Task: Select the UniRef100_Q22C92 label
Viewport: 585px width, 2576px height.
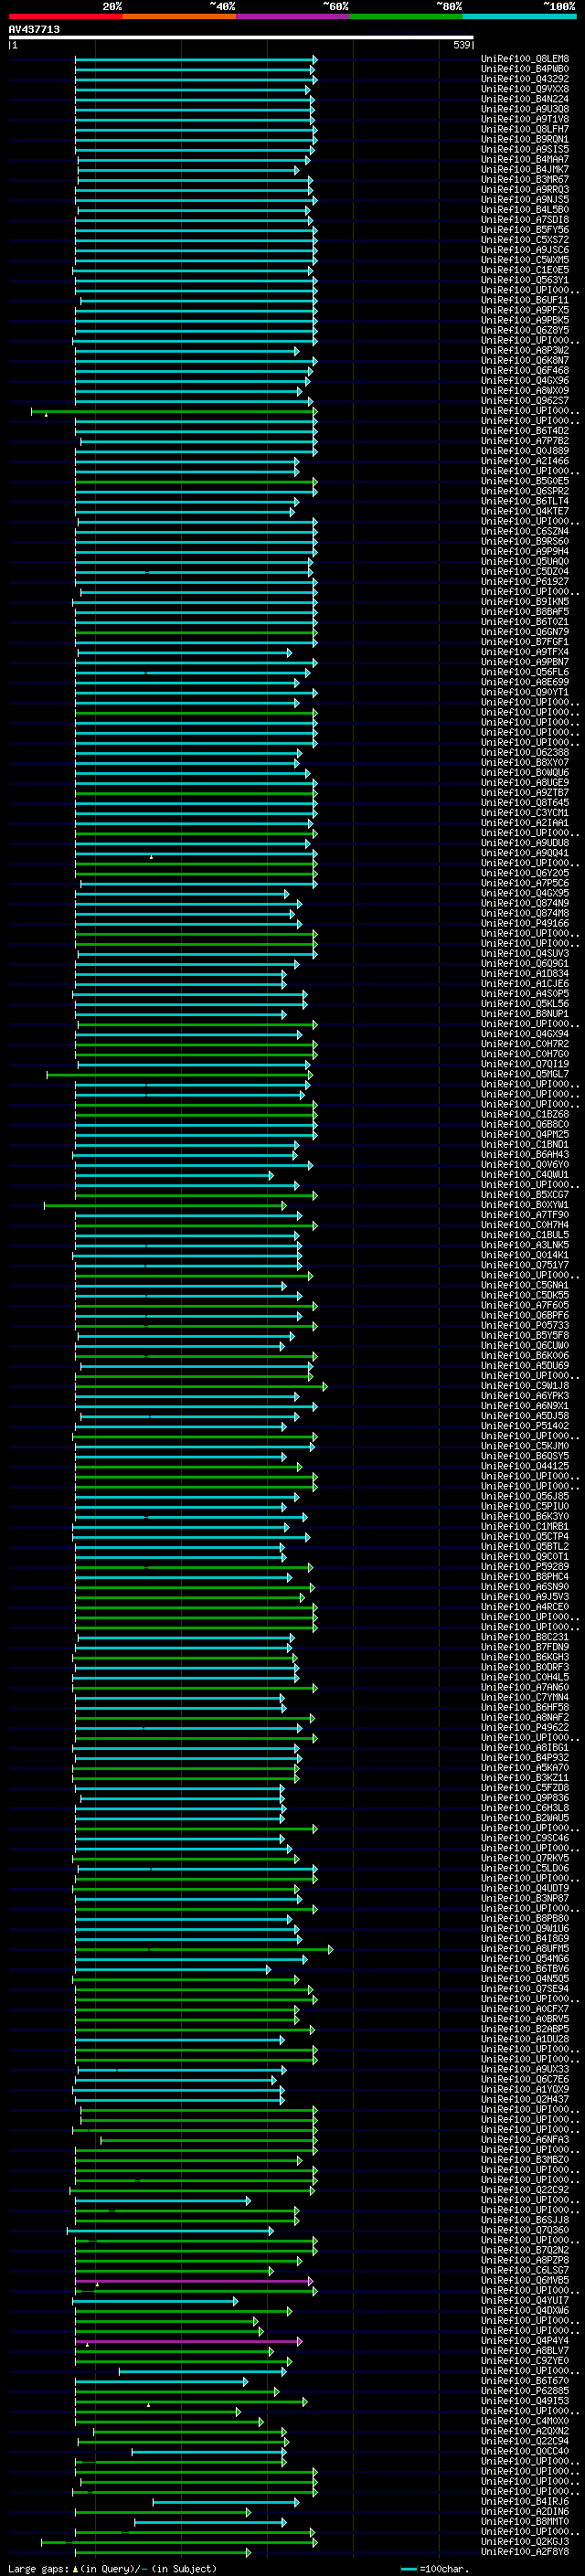Action: point(525,2190)
